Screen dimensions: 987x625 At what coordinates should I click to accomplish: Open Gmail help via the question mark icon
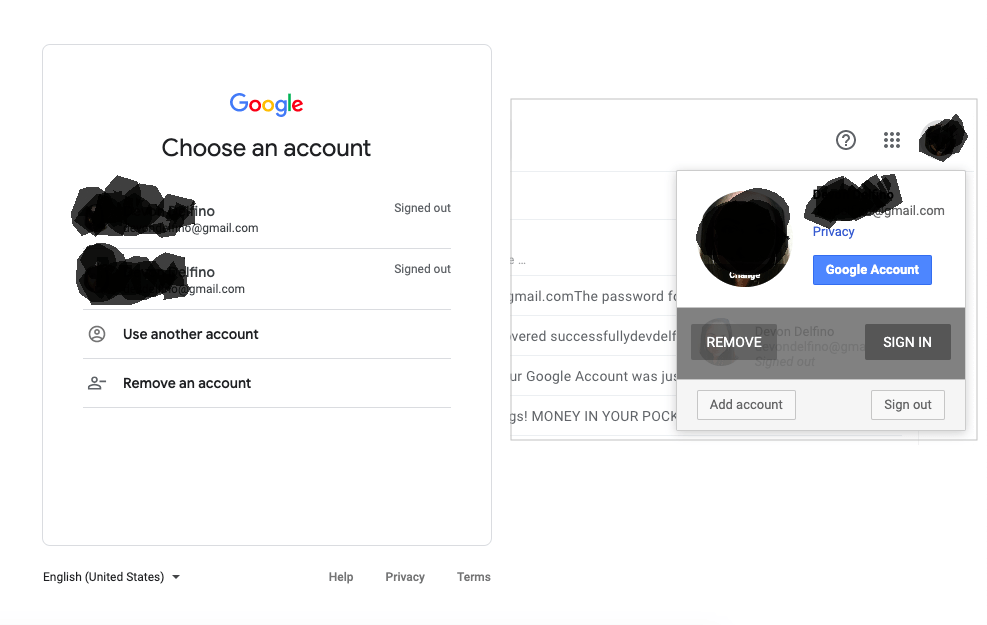point(846,140)
